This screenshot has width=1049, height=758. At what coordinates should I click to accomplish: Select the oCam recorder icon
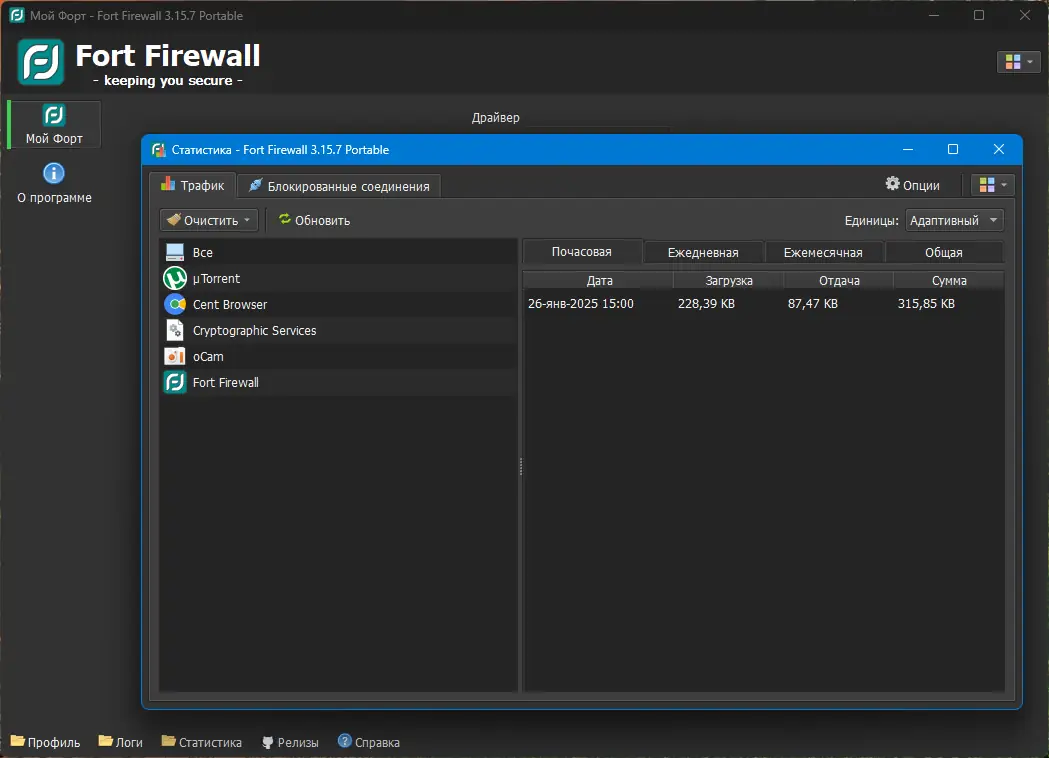point(175,357)
